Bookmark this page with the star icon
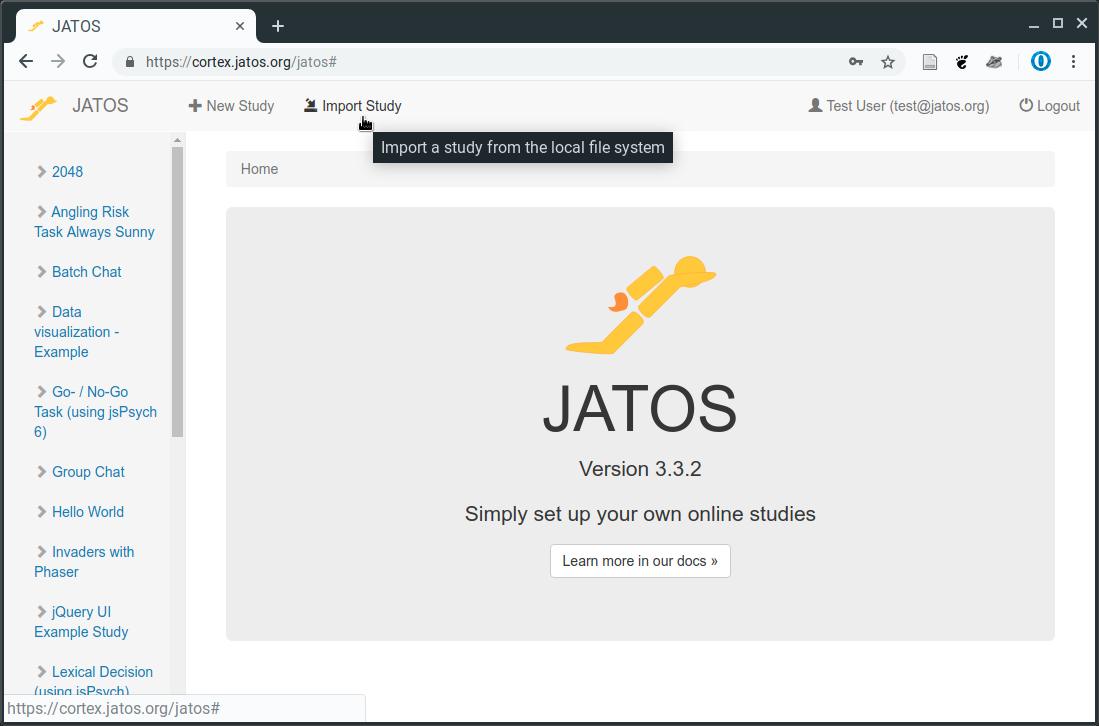This screenshot has height=726, width=1099. (x=888, y=62)
